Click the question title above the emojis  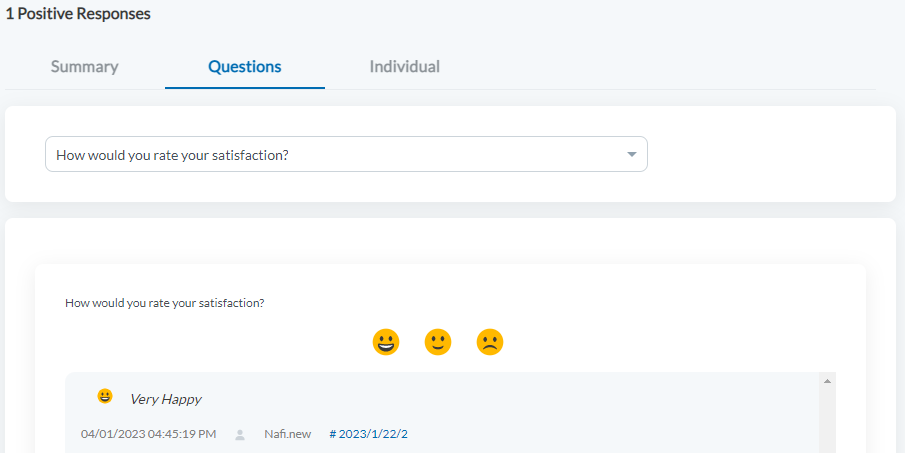click(x=165, y=302)
